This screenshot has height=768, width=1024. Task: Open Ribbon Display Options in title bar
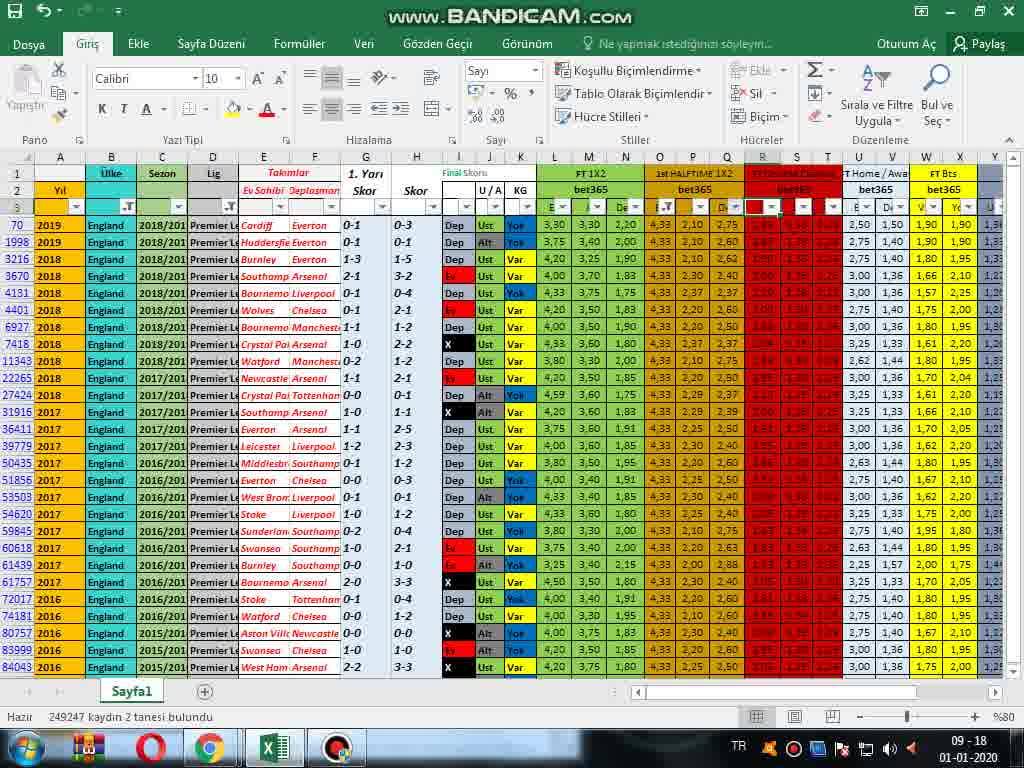tap(921, 10)
